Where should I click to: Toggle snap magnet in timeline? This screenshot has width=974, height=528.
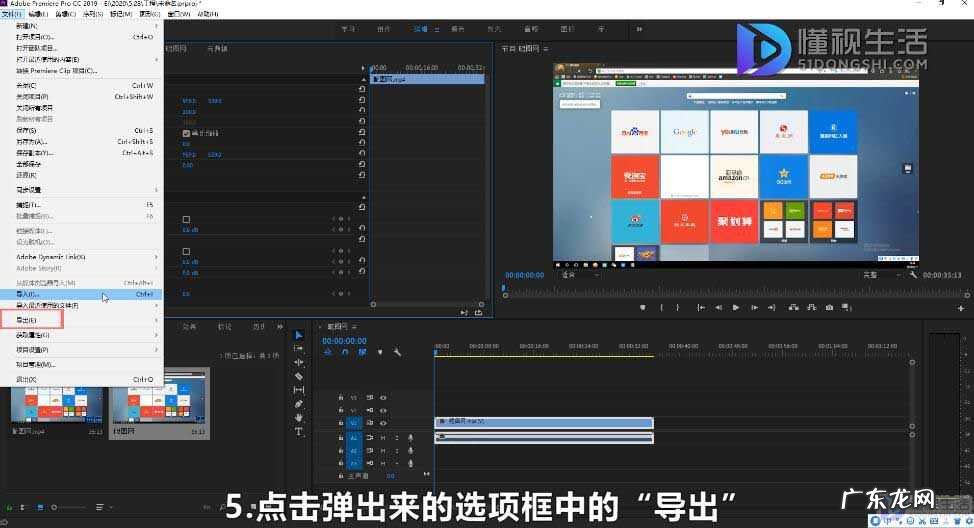point(345,353)
